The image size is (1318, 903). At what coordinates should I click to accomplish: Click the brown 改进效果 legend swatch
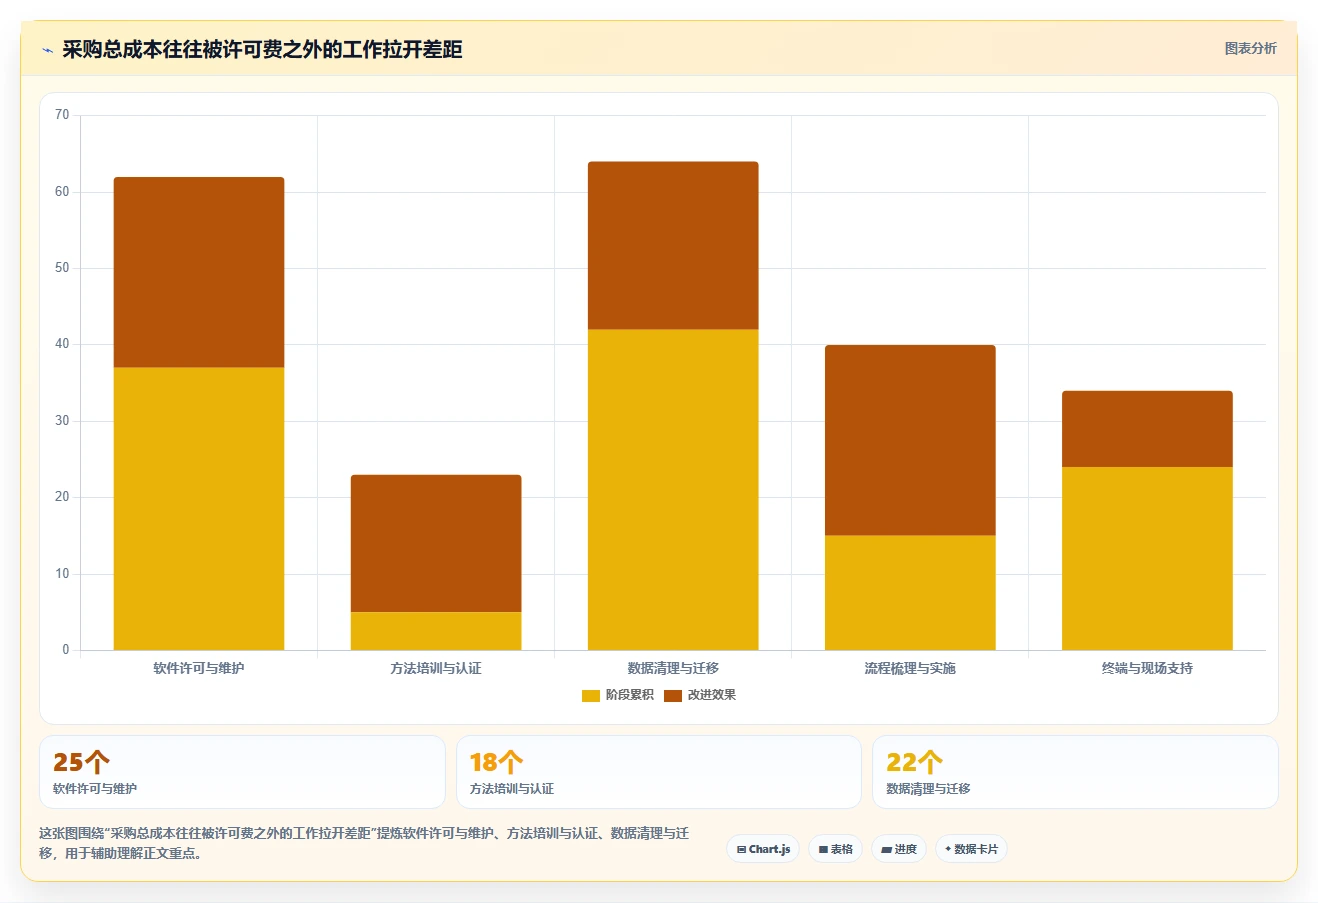coord(672,696)
